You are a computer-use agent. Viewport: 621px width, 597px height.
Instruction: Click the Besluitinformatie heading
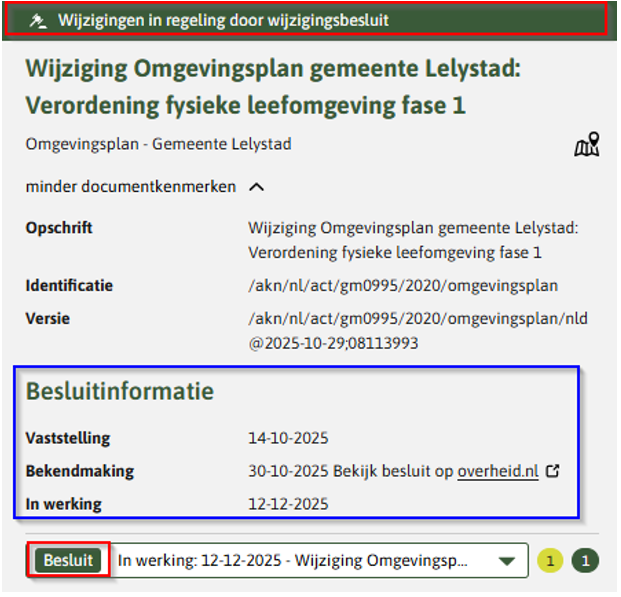tap(118, 390)
